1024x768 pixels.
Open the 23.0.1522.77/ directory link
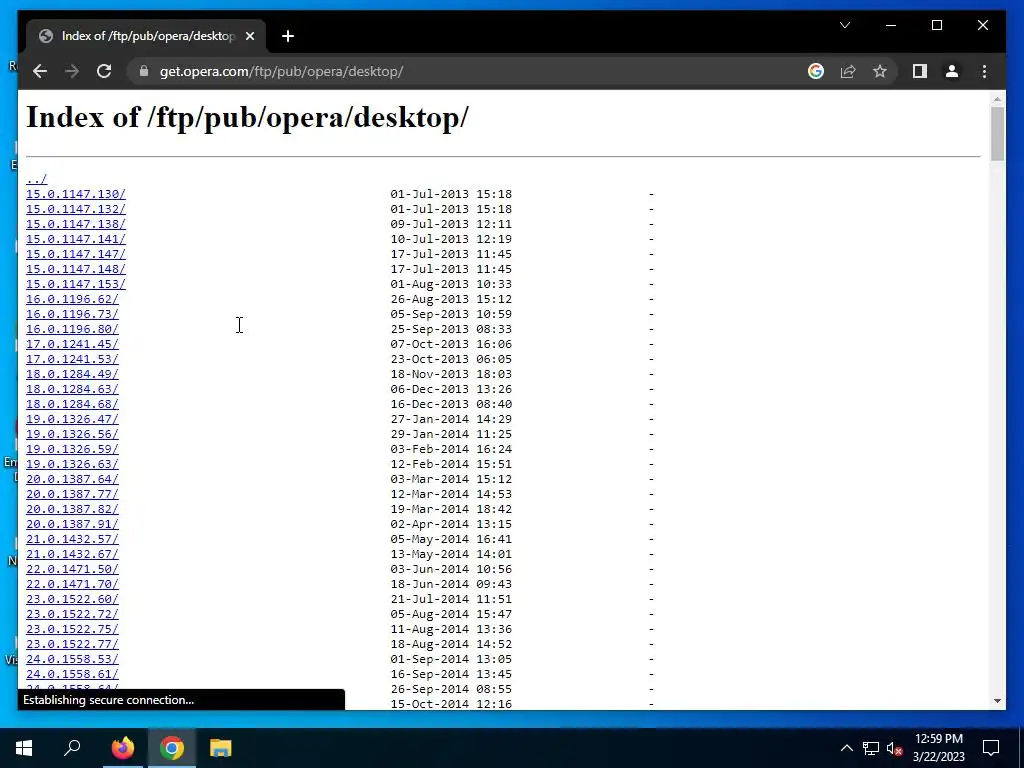[72, 645]
